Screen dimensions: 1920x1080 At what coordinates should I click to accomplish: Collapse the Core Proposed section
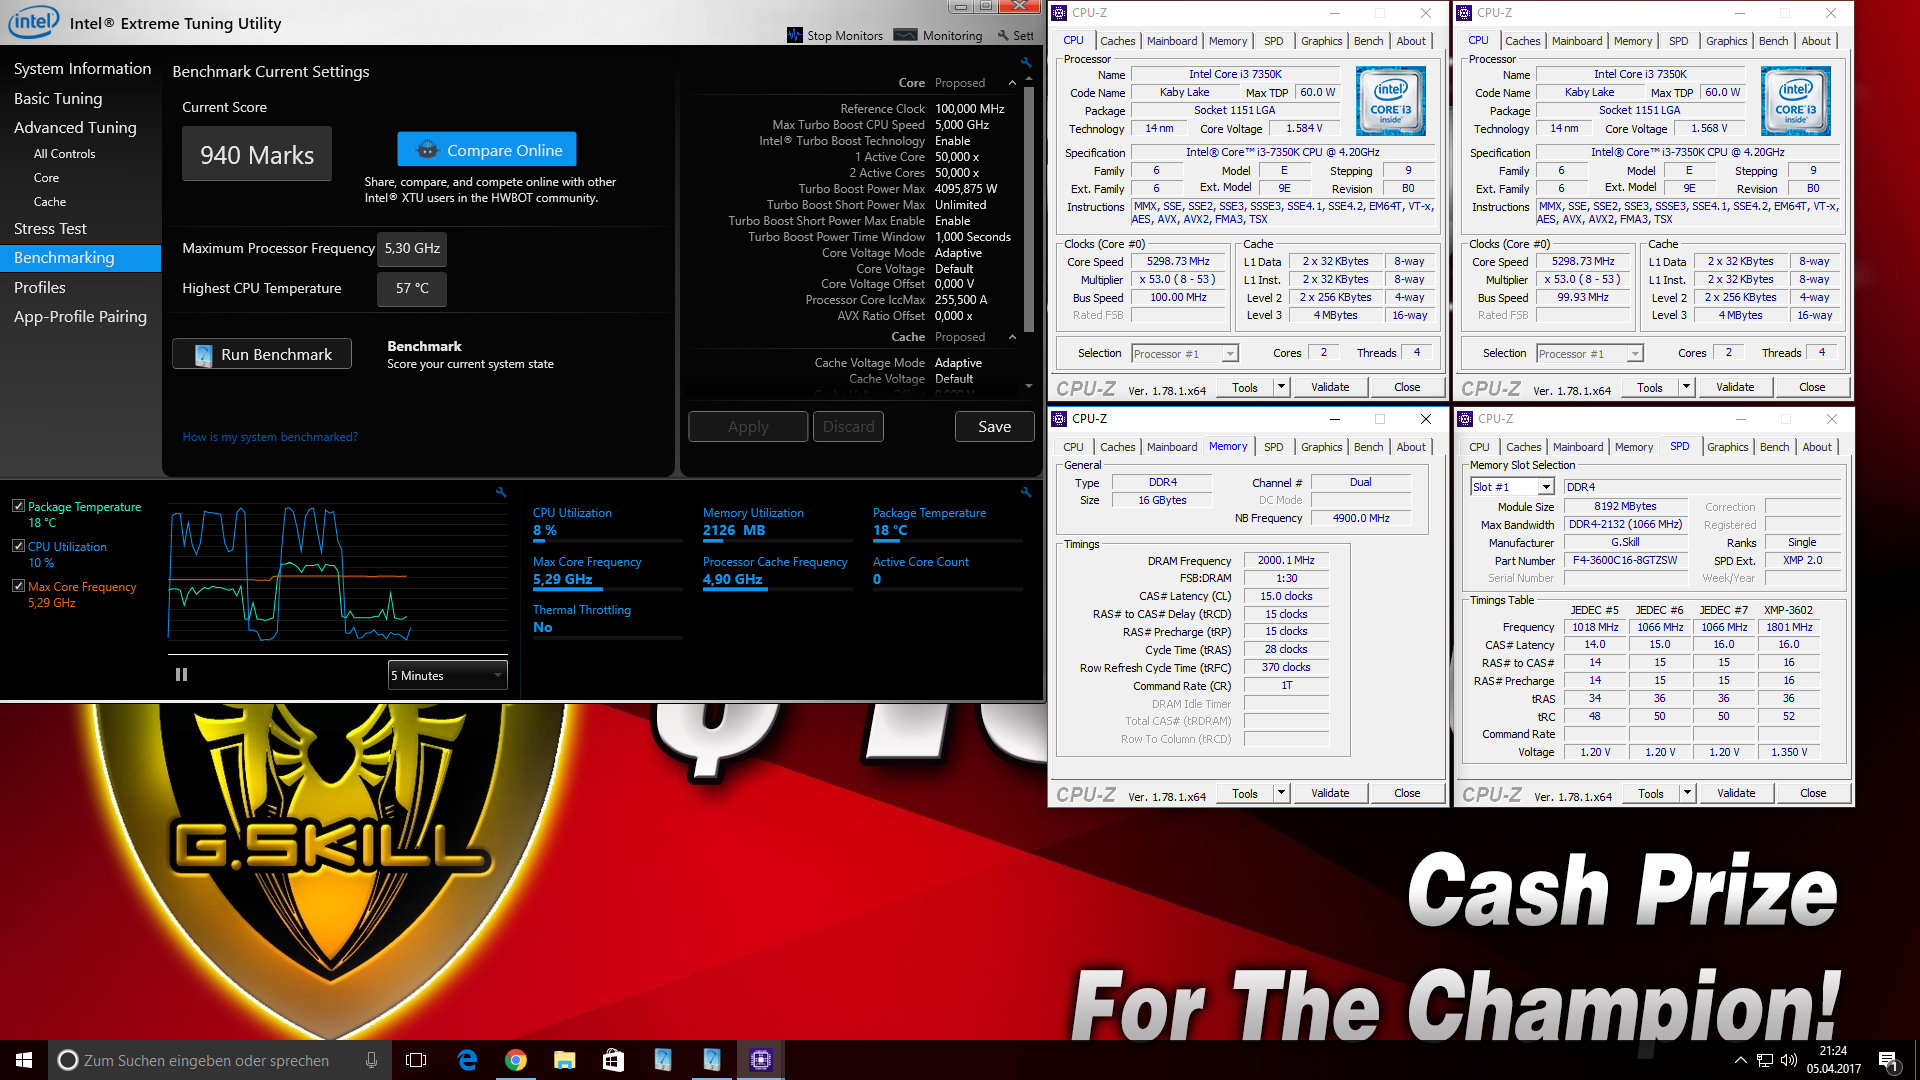(1012, 83)
